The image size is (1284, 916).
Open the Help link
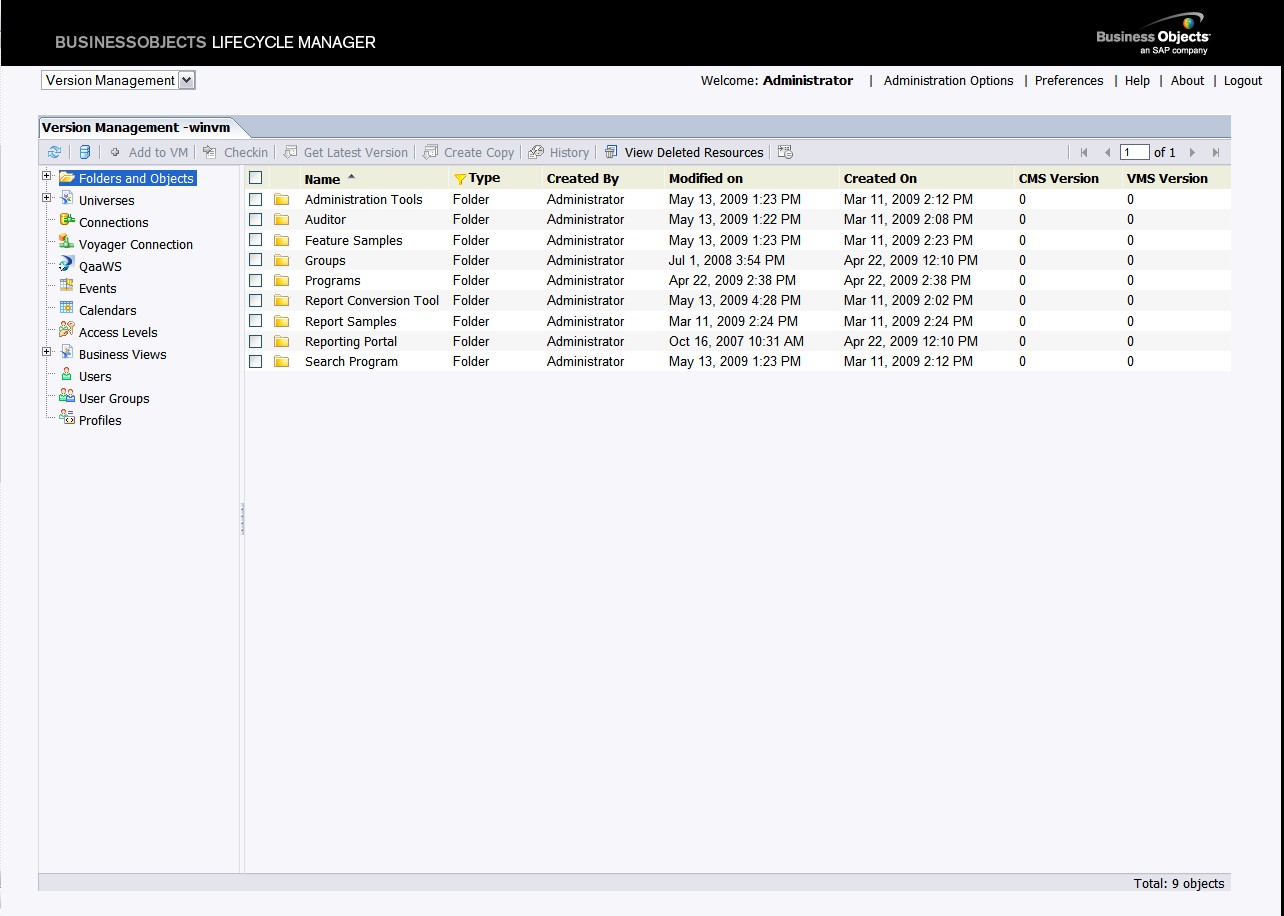tap(1137, 81)
